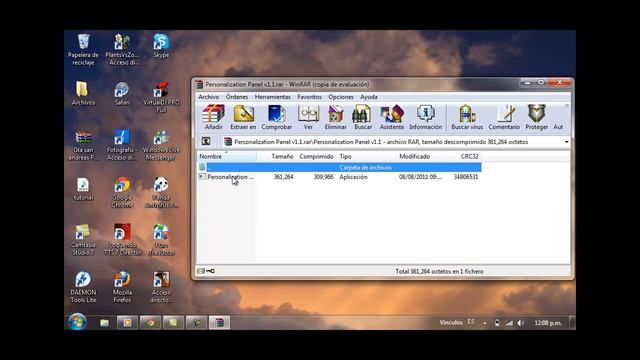Open the Favoritos menu

coord(309,97)
